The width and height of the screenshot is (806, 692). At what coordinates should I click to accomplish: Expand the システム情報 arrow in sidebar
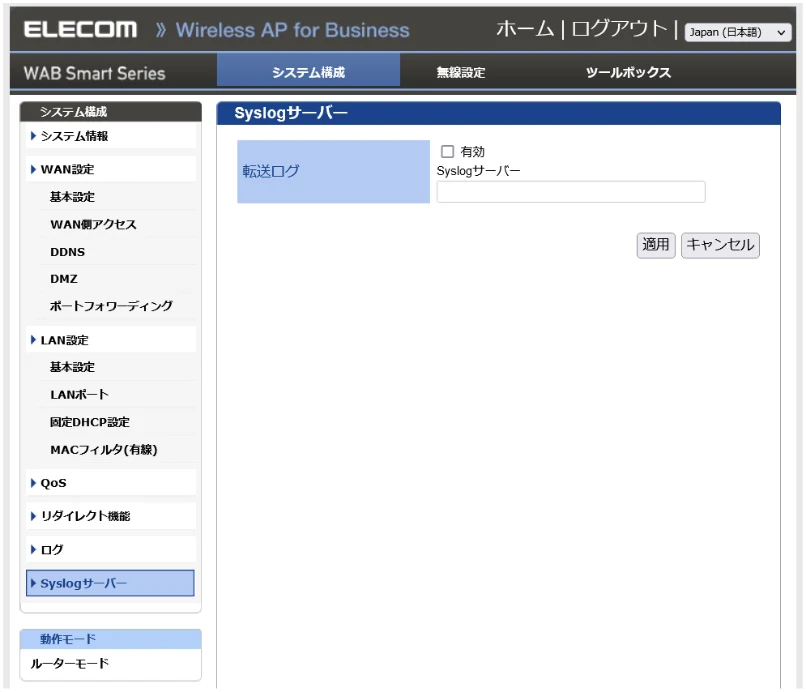[33, 136]
